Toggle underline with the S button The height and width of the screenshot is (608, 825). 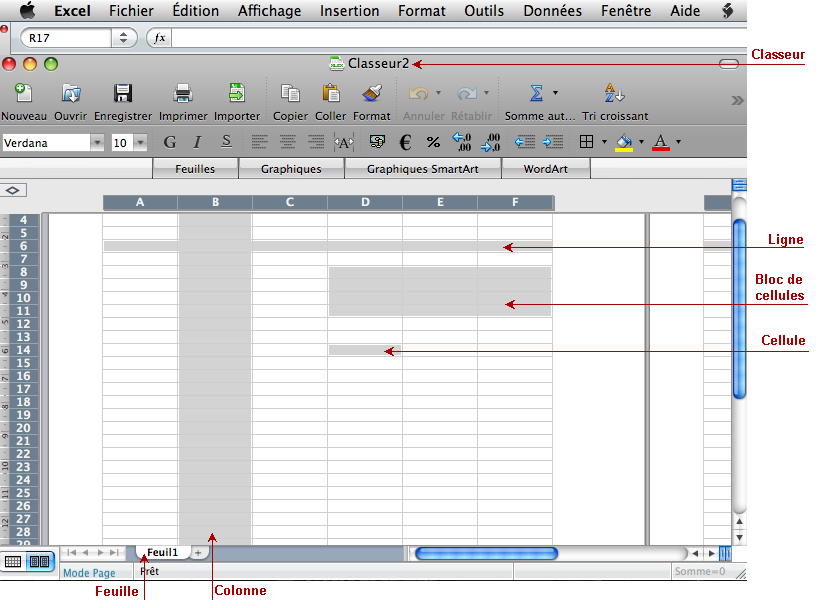tap(226, 141)
